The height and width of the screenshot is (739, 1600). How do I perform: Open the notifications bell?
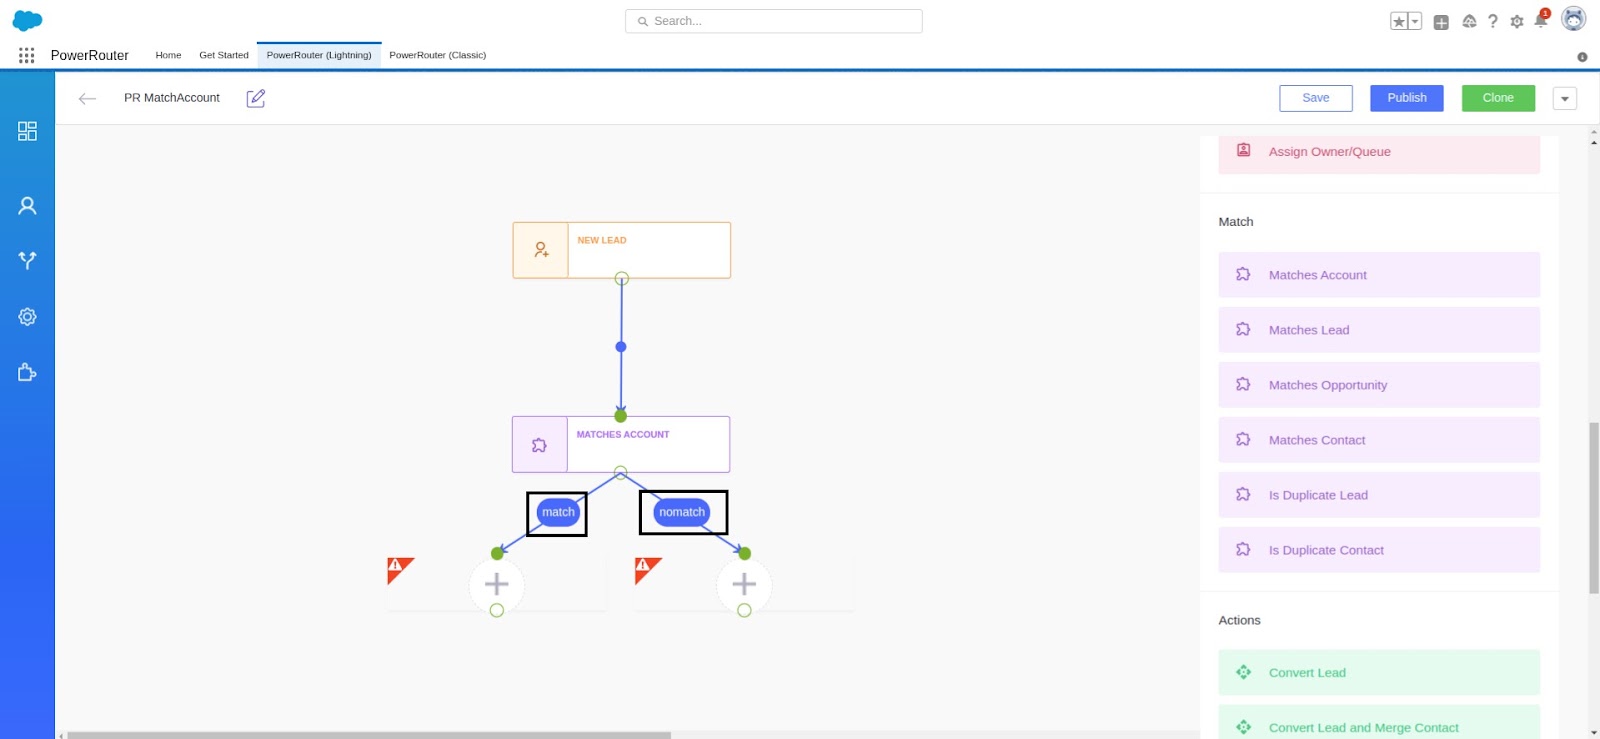(x=1541, y=20)
